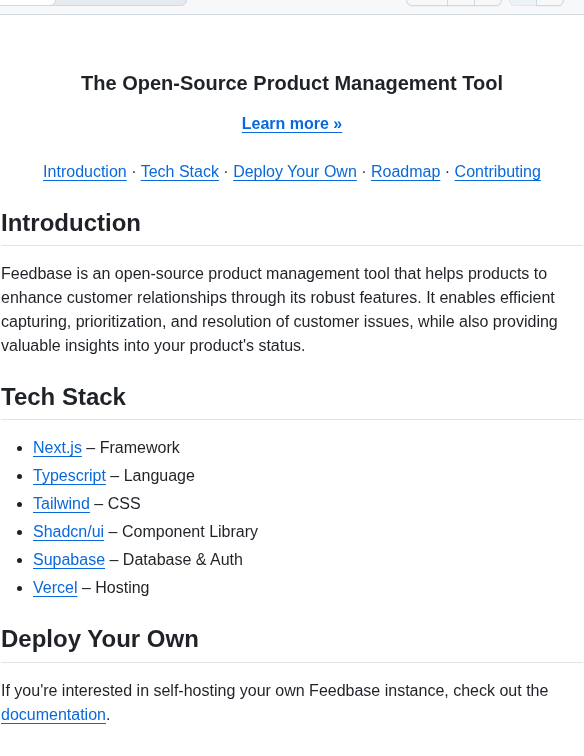584x756 pixels.
Task: Click the Tech Stack navigation link
Action: [180, 172]
